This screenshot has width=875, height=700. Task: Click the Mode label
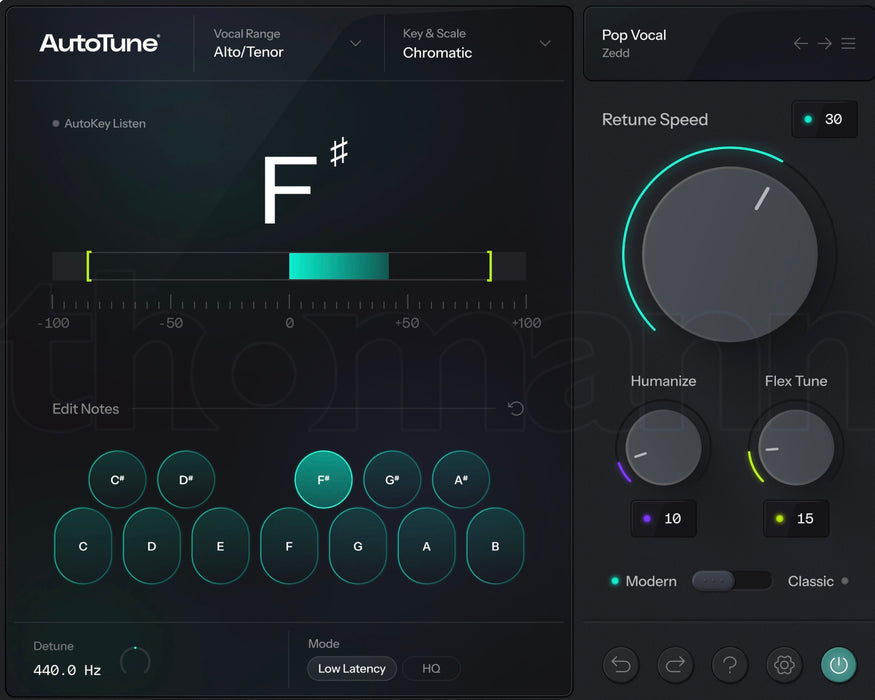(x=324, y=644)
